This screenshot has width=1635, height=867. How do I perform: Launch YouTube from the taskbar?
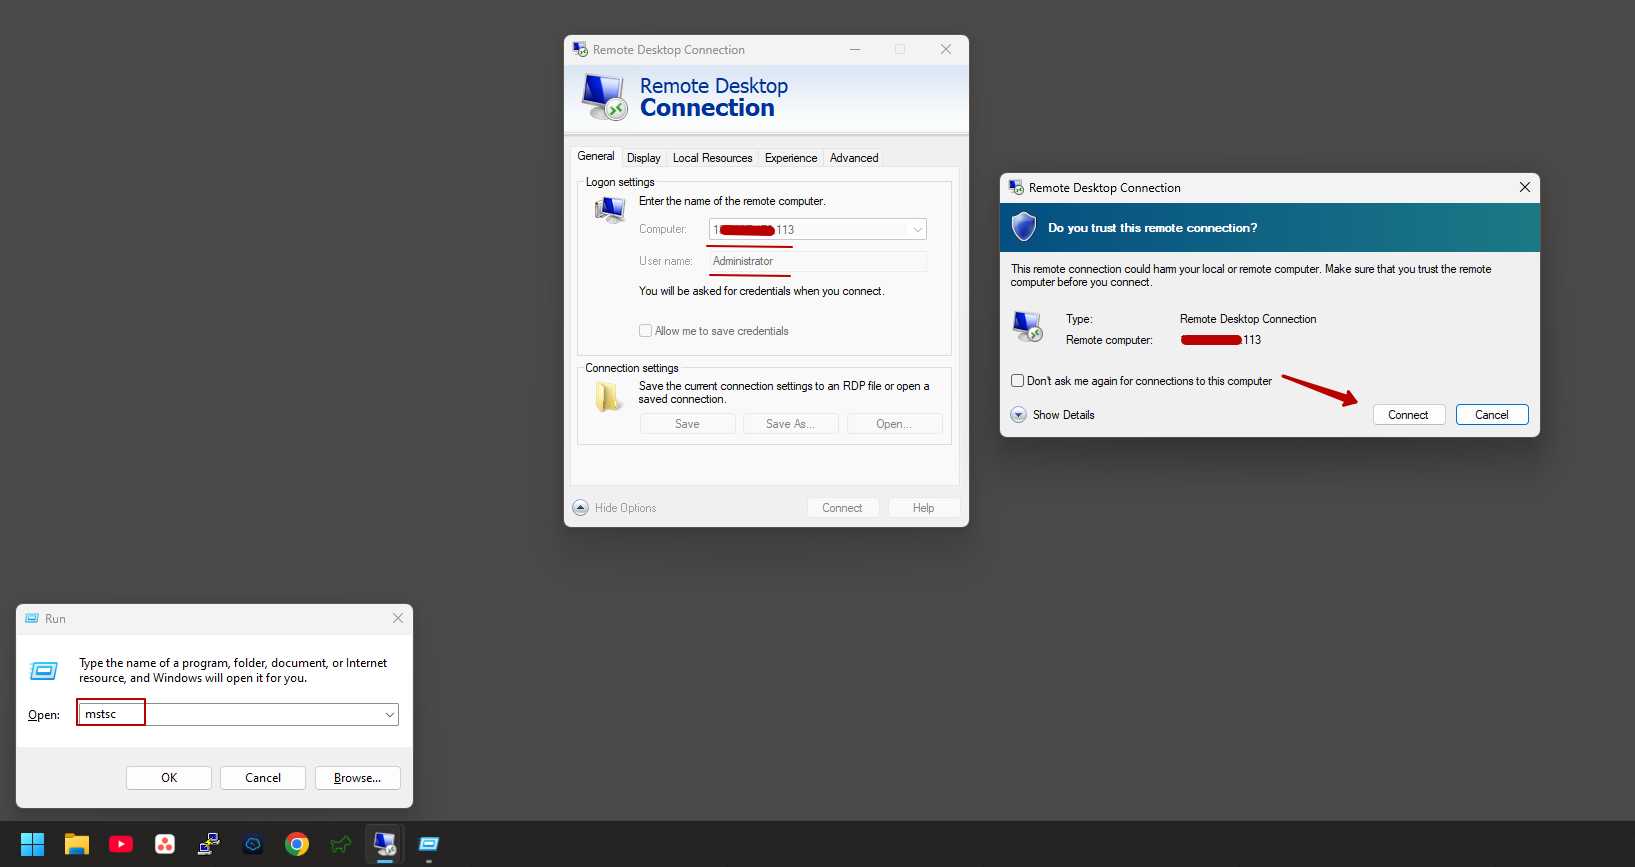pos(121,844)
